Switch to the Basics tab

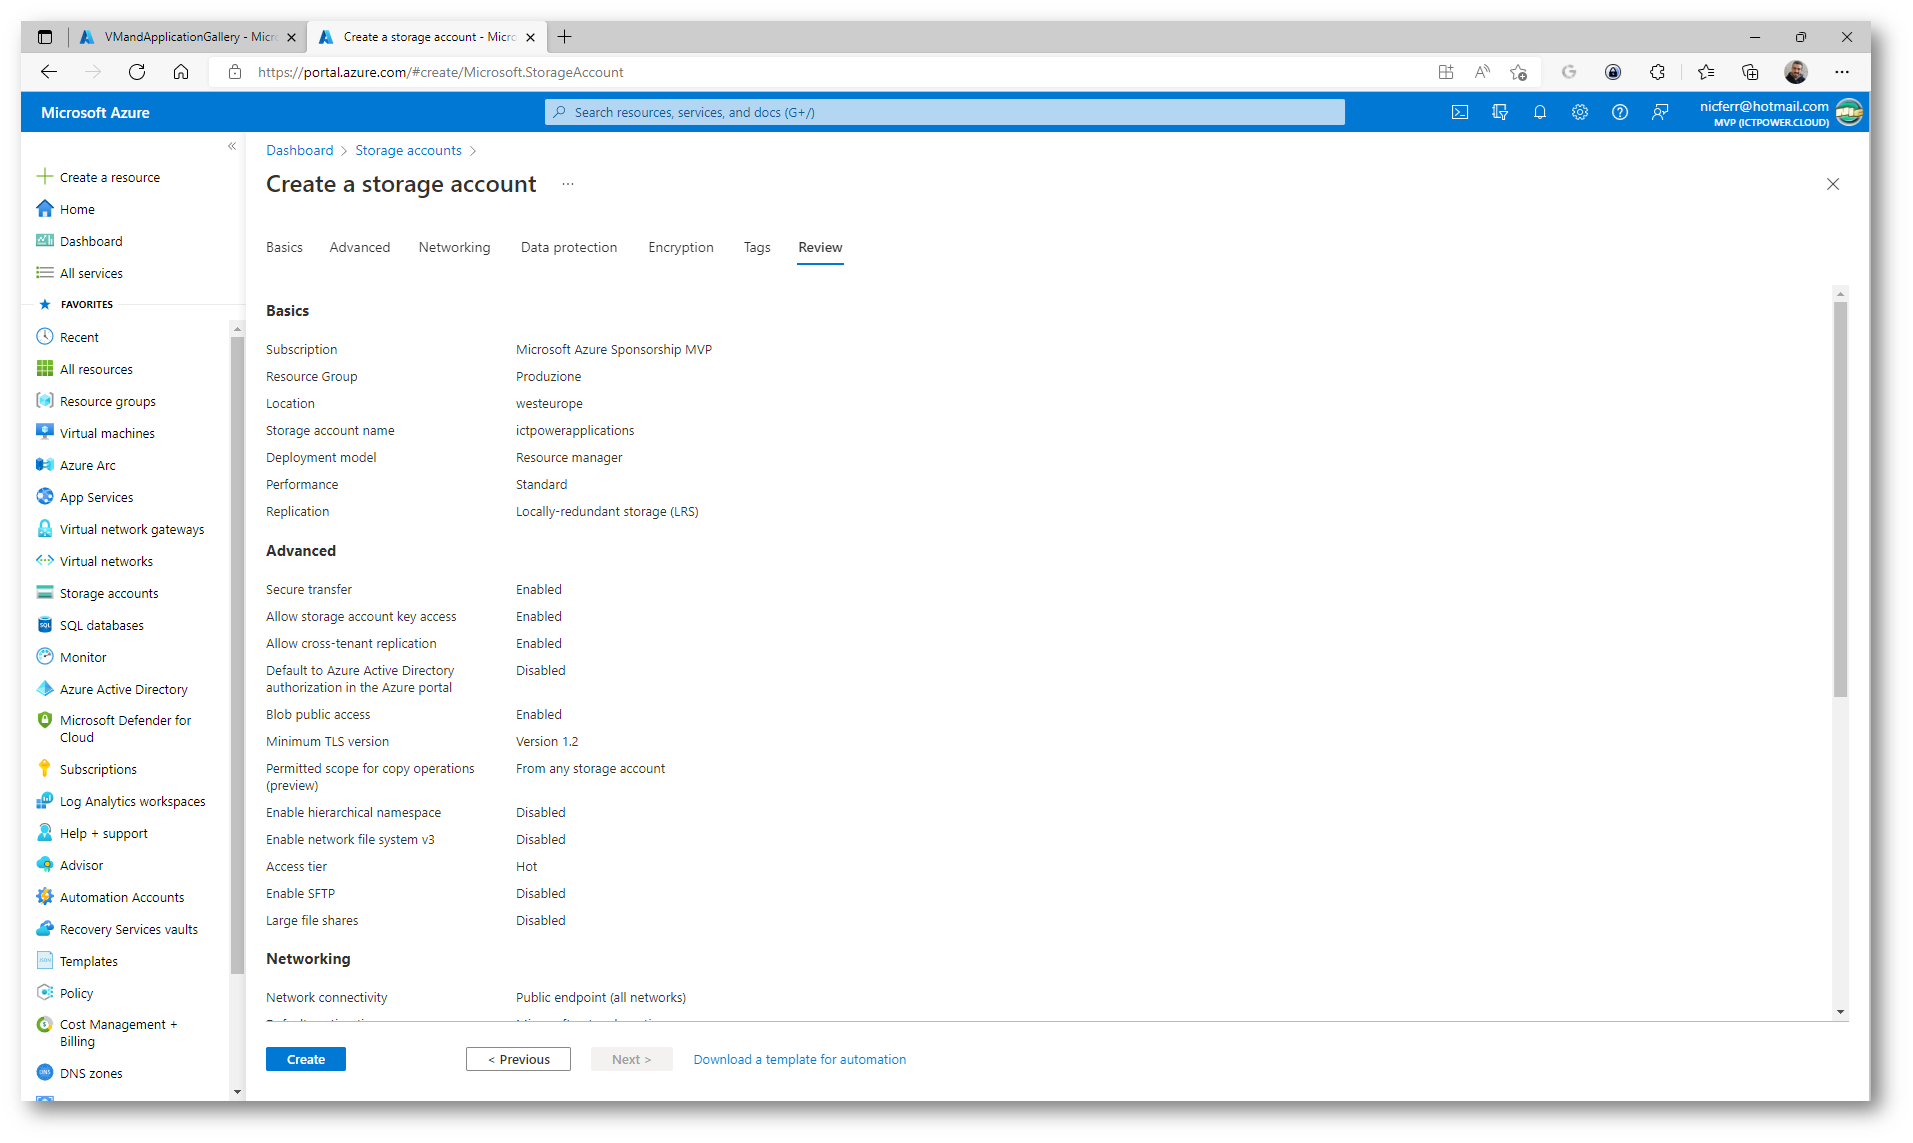(x=284, y=247)
